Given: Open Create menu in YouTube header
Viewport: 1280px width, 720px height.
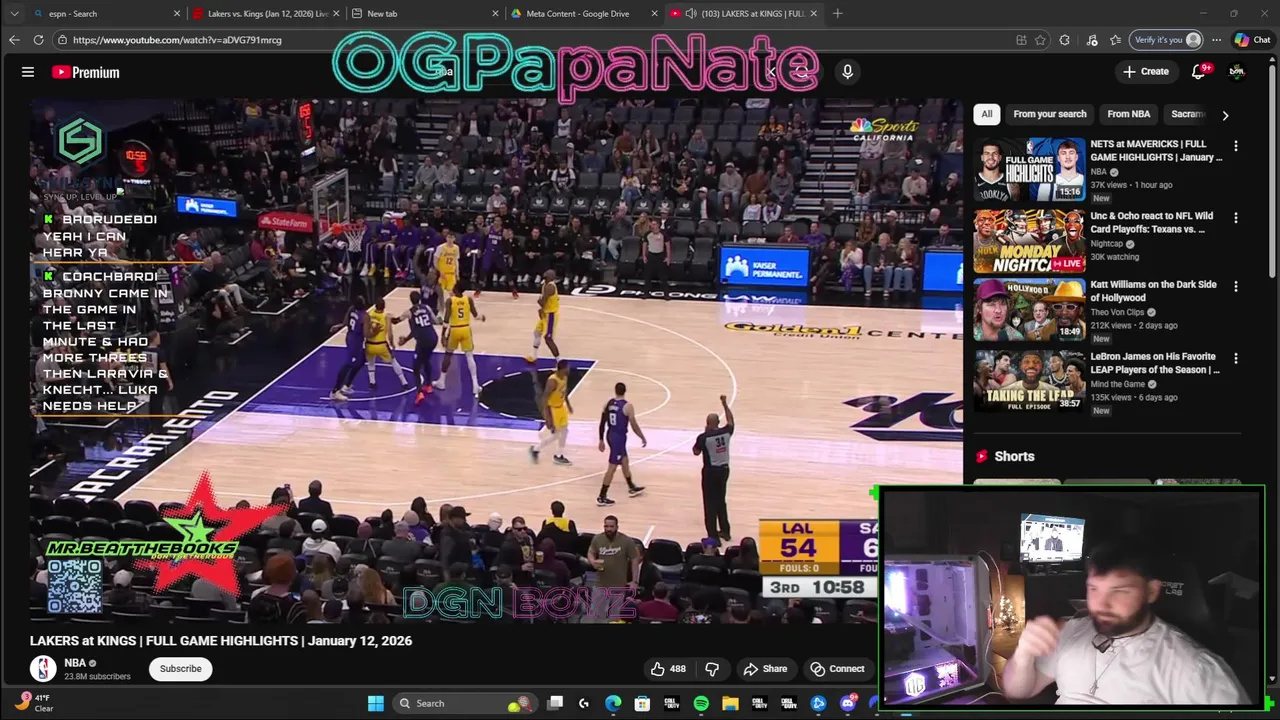Looking at the screenshot, I should click(1145, 71).
